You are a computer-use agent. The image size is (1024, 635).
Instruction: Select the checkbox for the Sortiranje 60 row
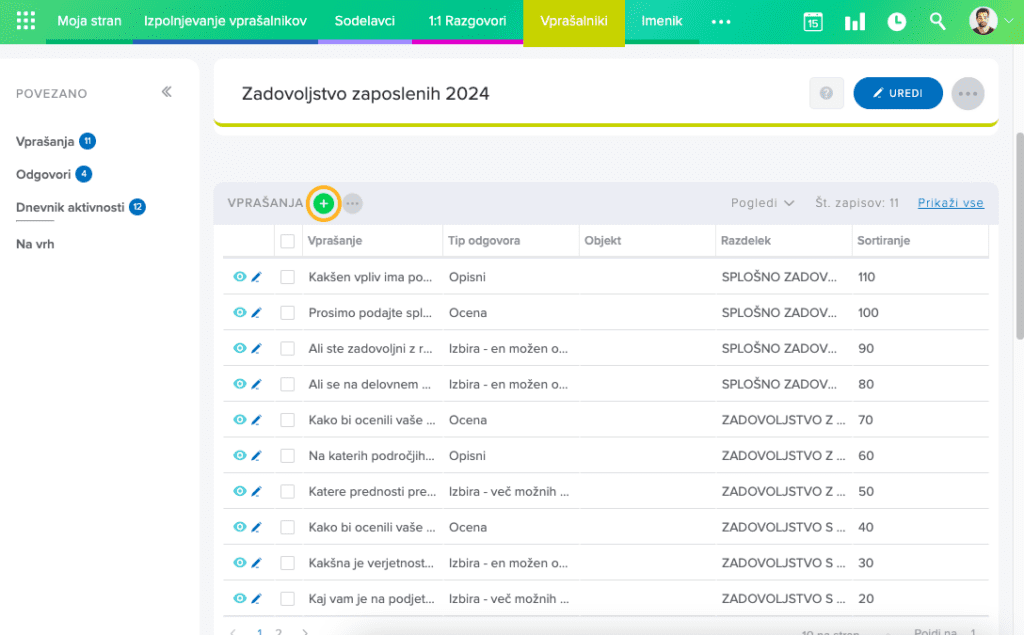[288, 456]
